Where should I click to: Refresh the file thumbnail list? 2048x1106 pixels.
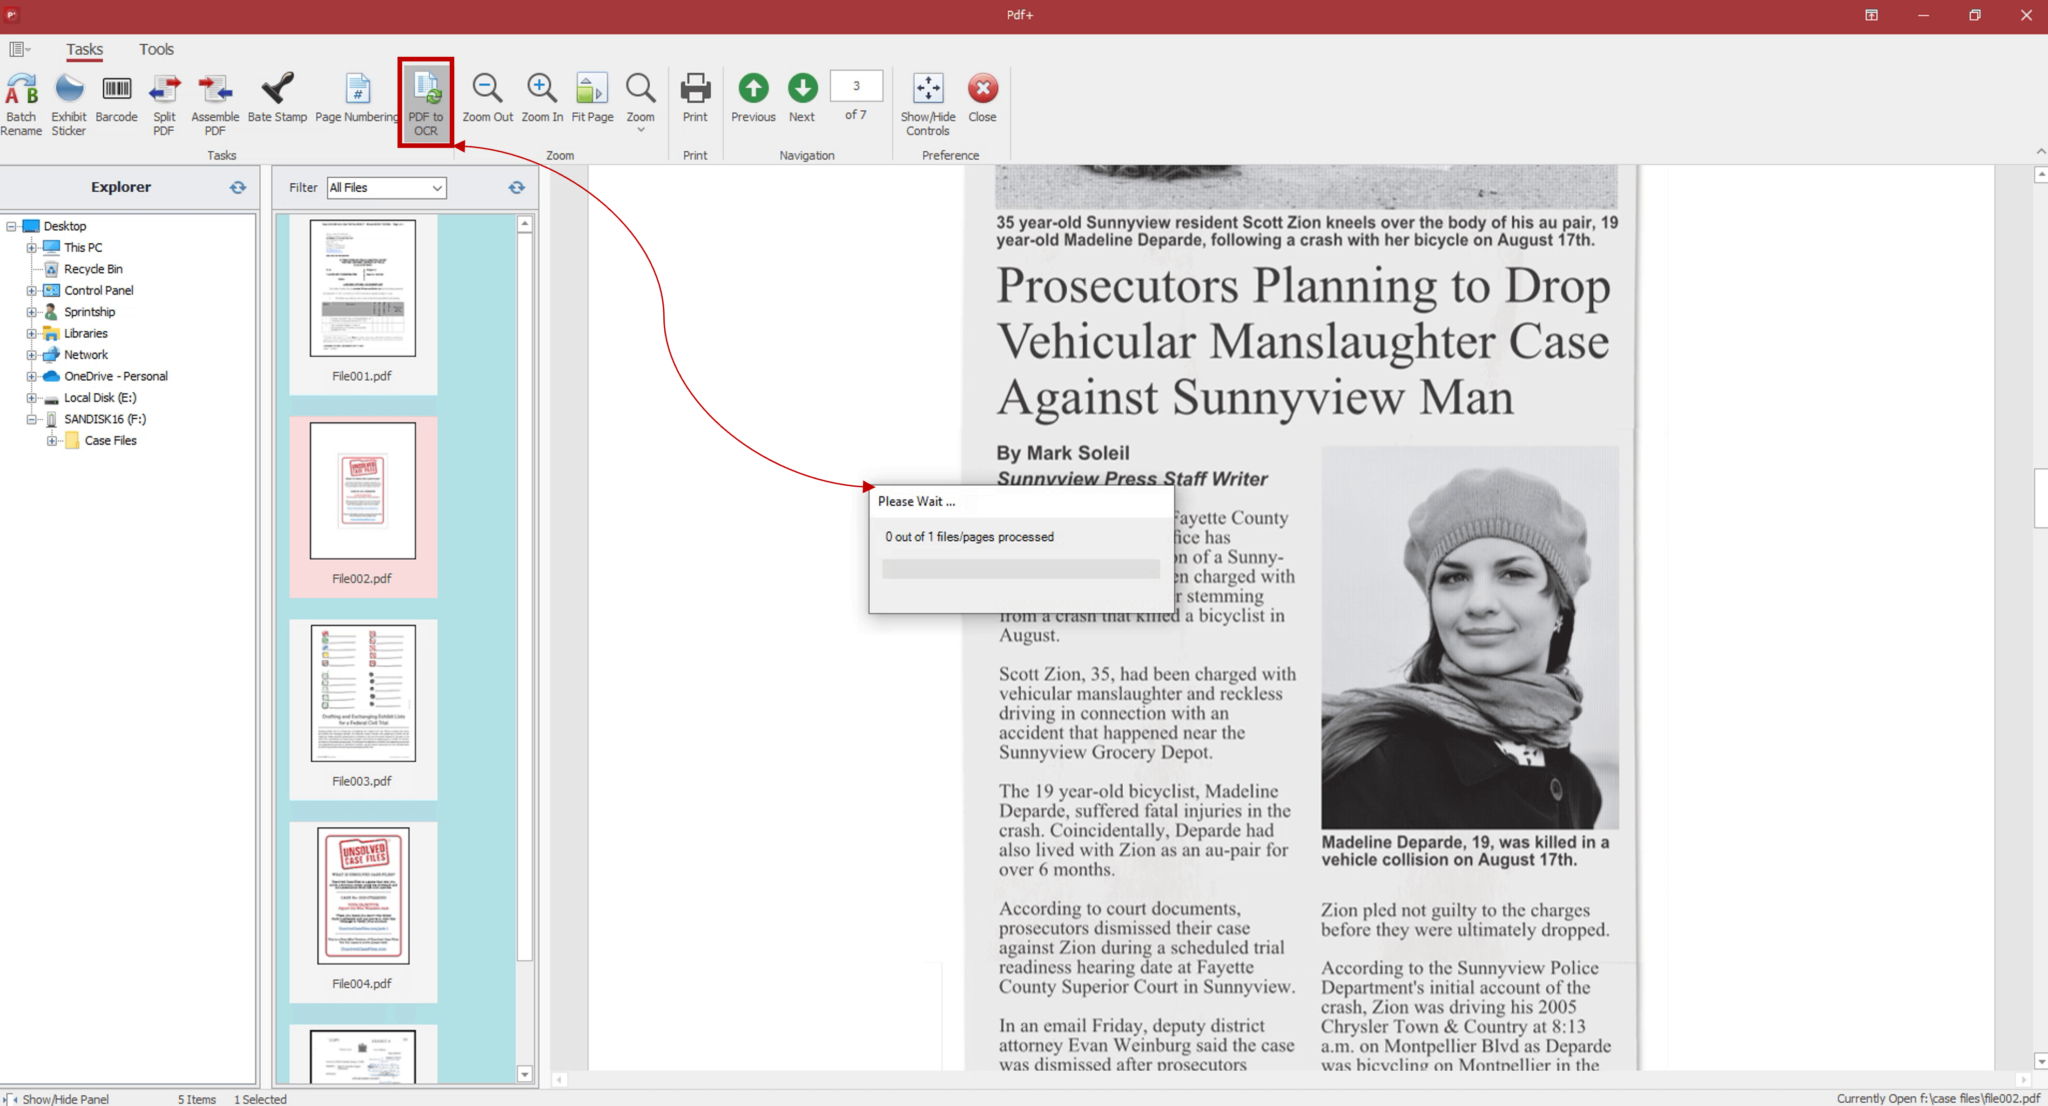point(516,187)
